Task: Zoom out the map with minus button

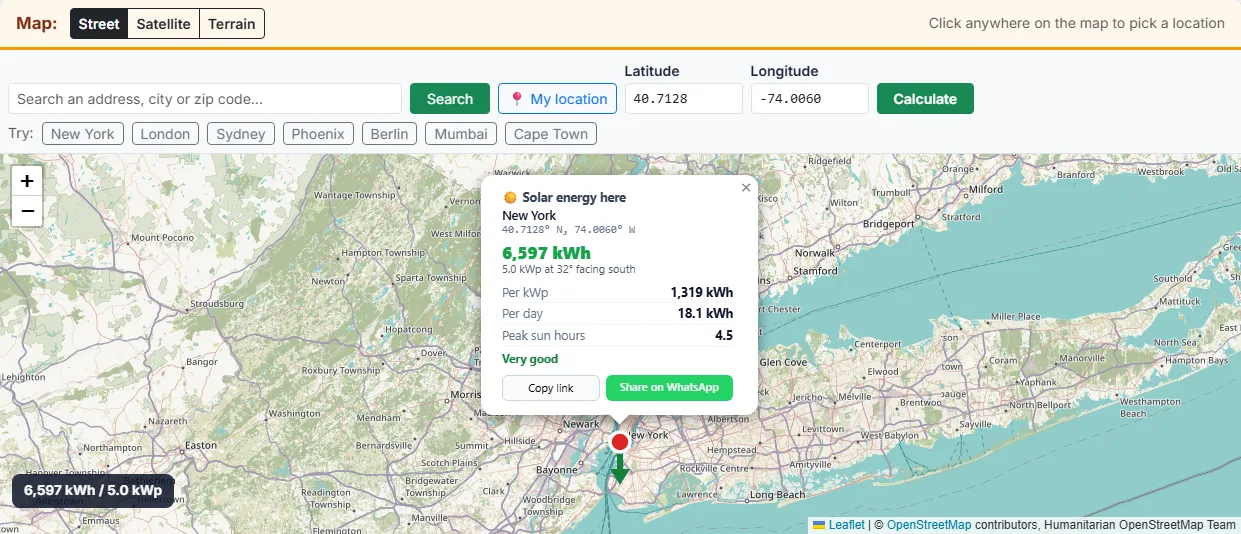Action: [x=27, y=211]
